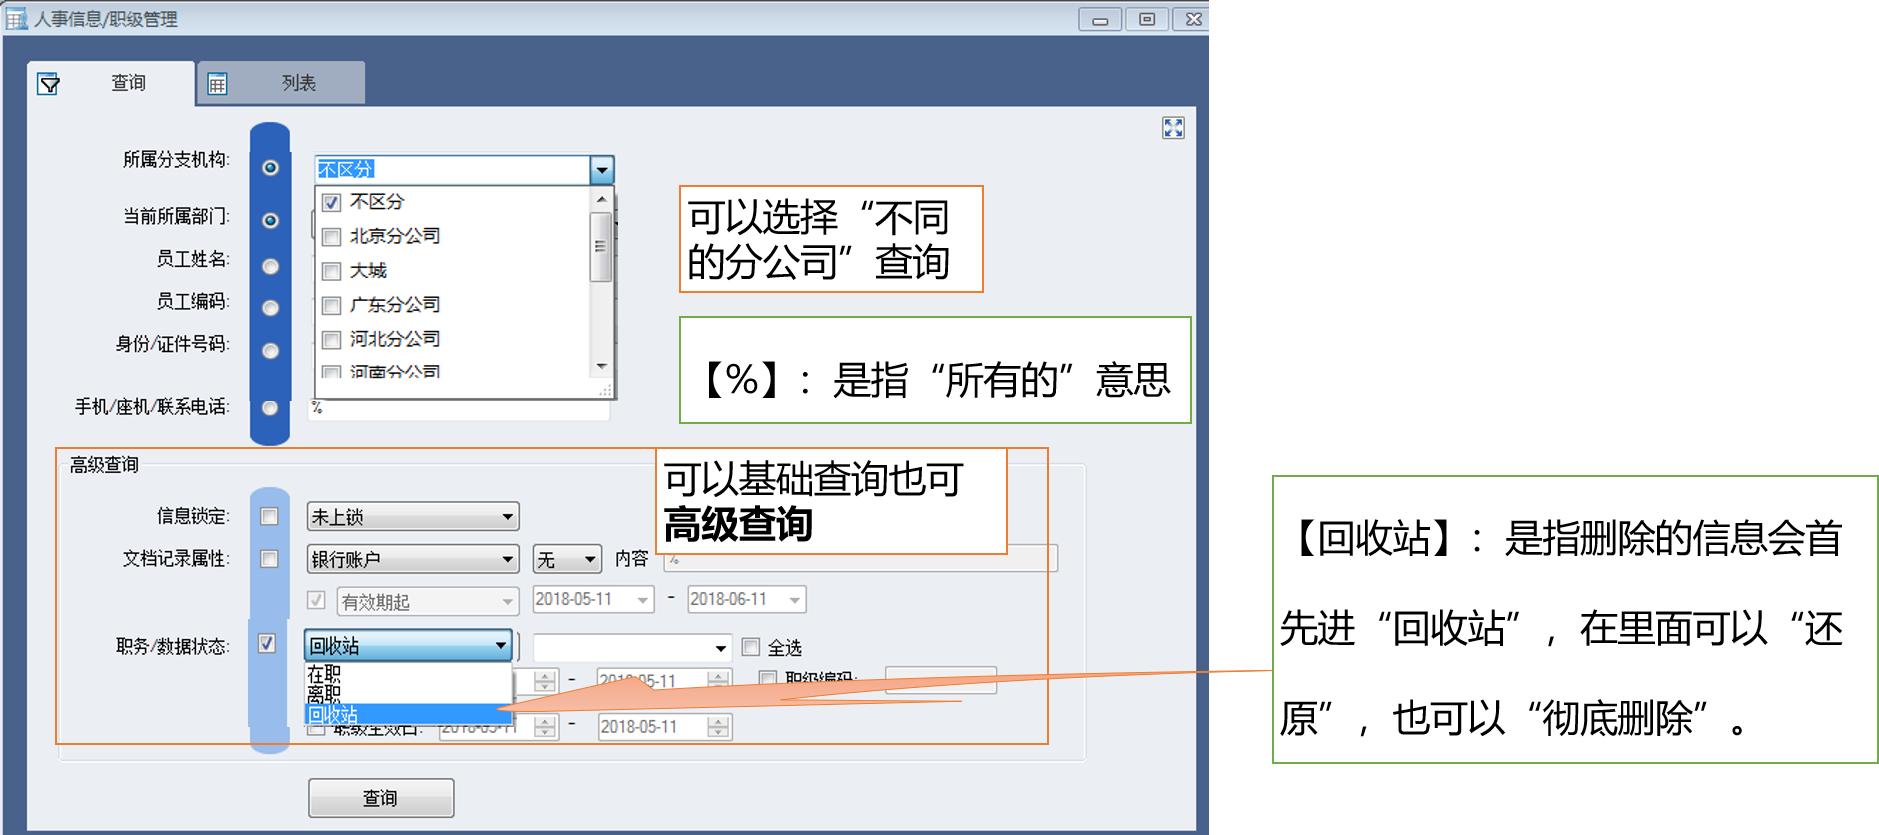Enable the 信息锁定 checkbox

coord(269,516)
